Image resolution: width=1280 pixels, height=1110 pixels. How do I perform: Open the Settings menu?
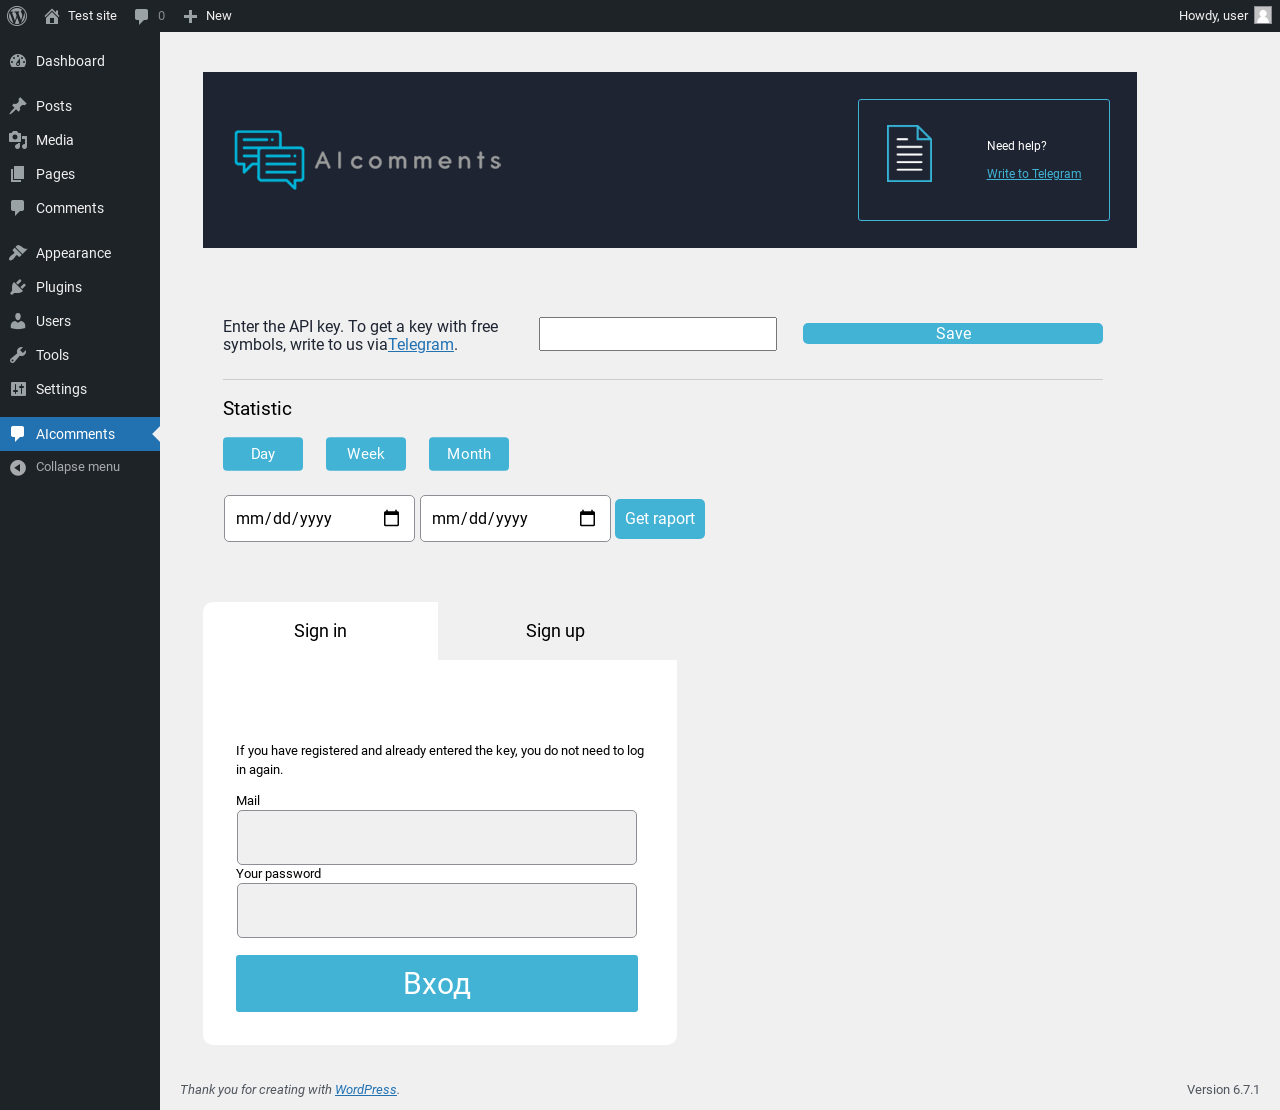pyautogui.click(x=80, y=389)
